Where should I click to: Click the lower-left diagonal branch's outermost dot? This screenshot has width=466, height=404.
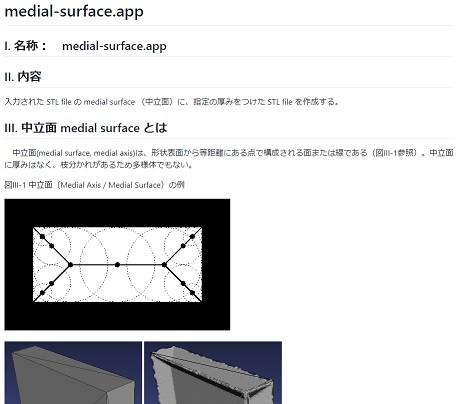(x=42, y=293)
